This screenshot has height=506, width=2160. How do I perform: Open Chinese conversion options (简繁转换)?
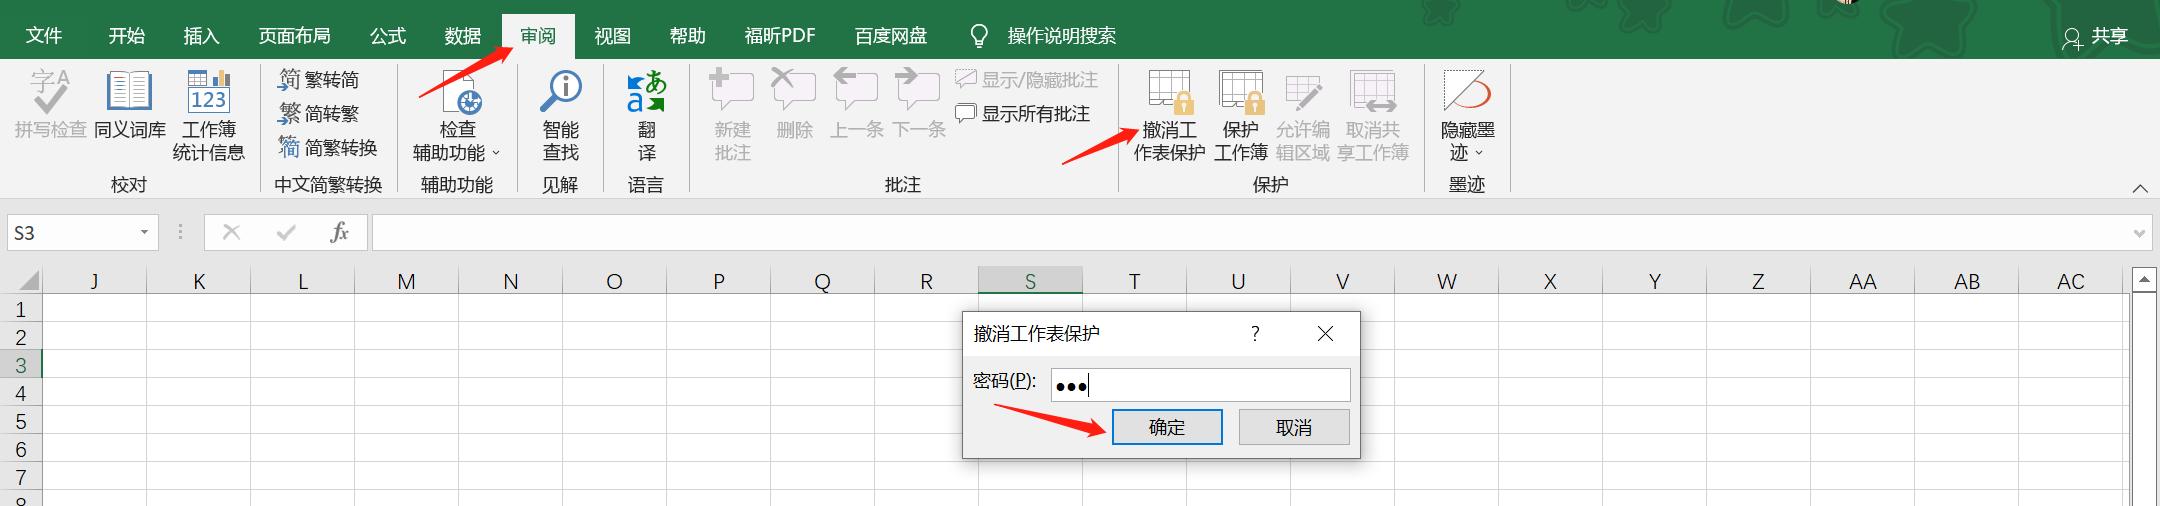[x=328, y=148]
